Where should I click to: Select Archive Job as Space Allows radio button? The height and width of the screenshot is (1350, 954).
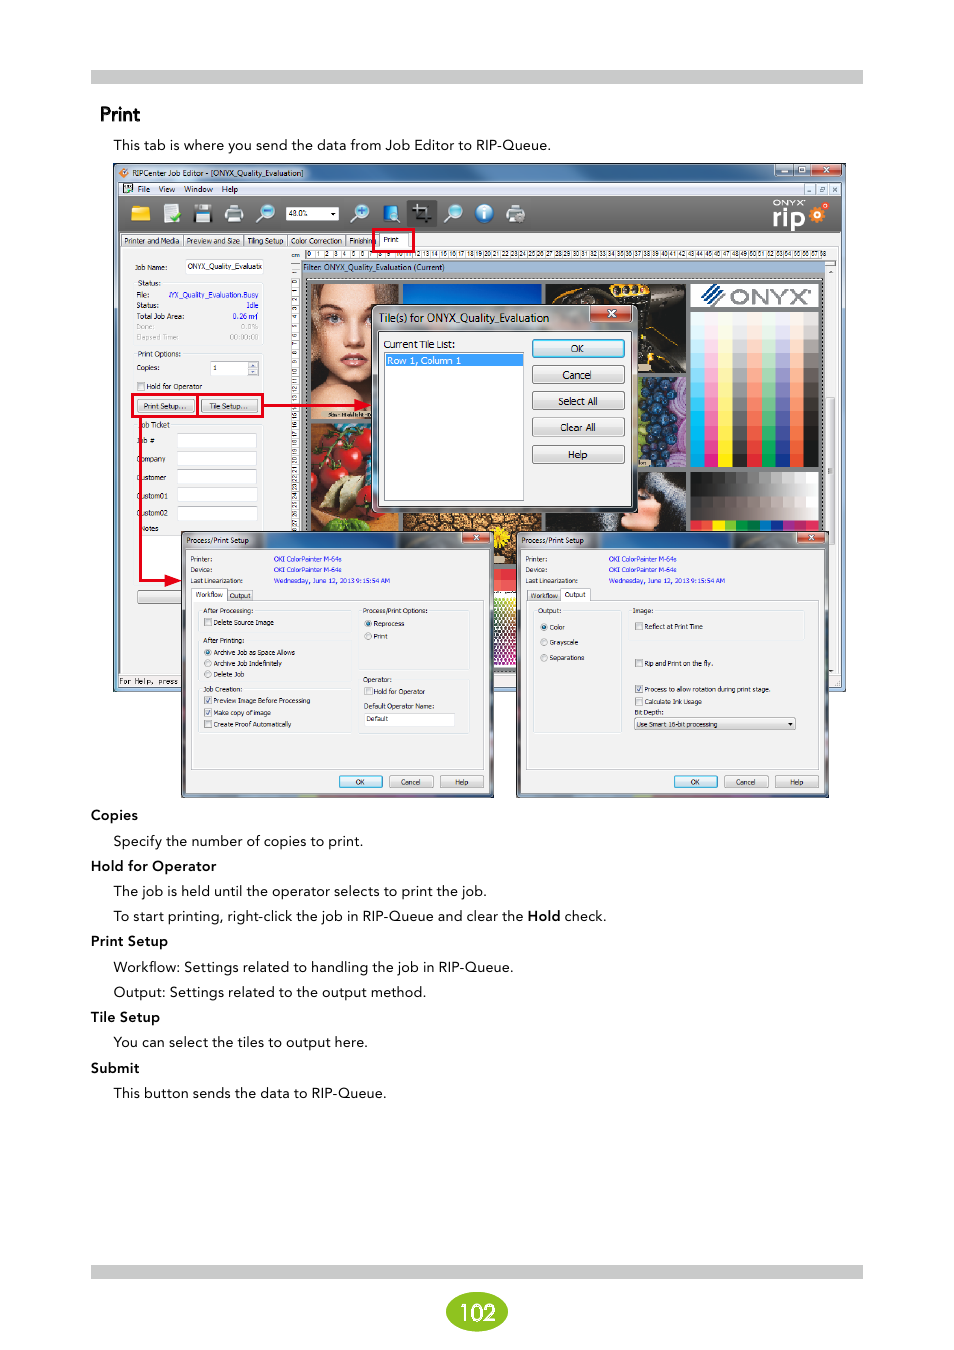pos(208,652)
